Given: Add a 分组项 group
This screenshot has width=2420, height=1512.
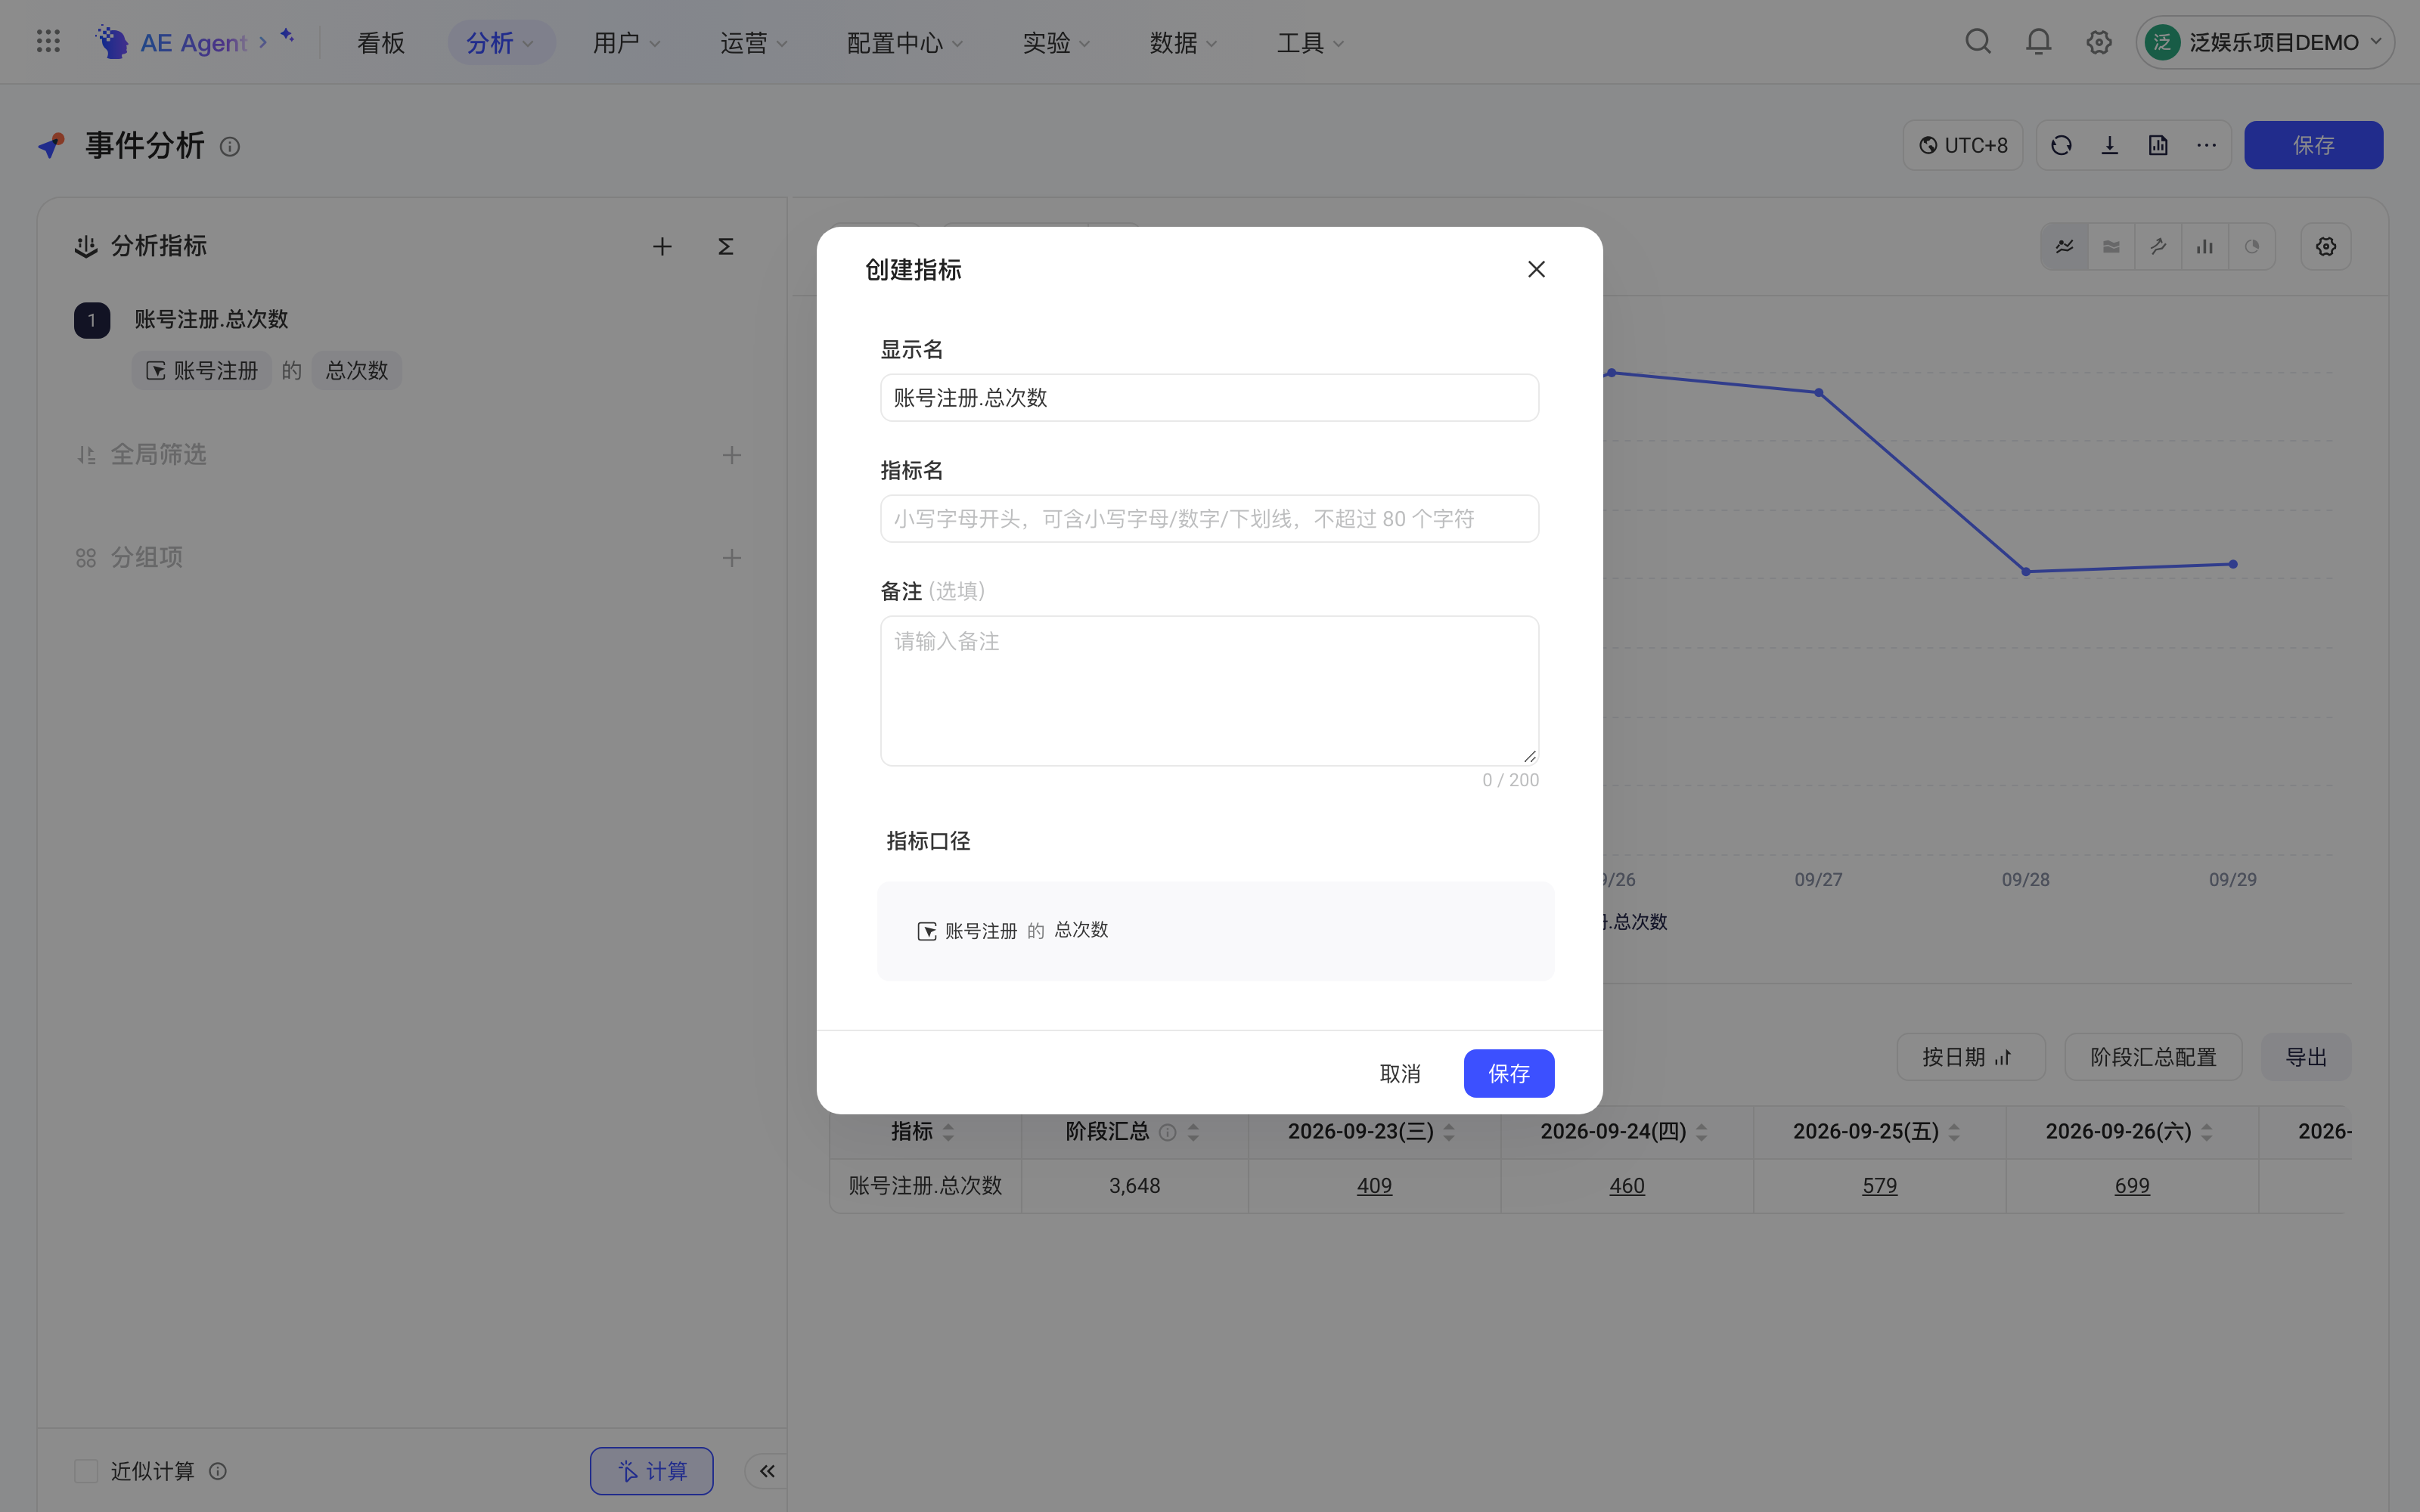Looking at the screenshot, I should click(732, 558).
